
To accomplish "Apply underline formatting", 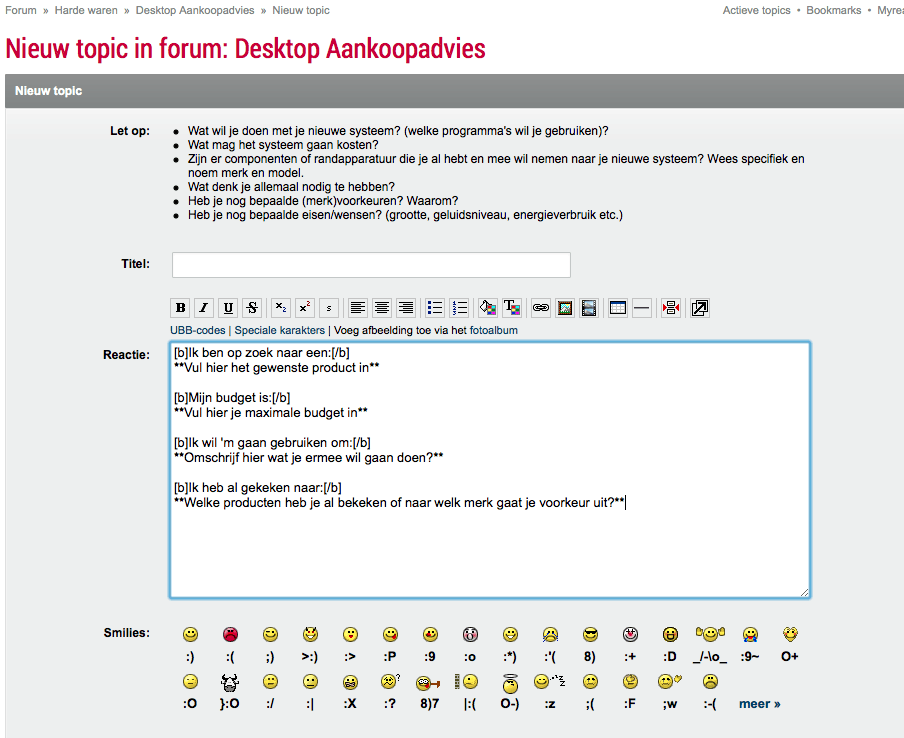I will [228, 308].
